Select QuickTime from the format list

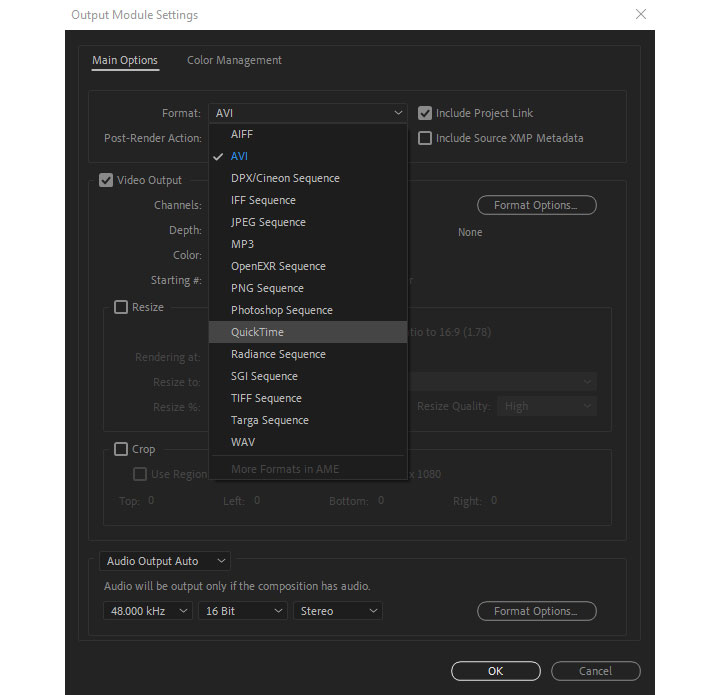[258, 332]
